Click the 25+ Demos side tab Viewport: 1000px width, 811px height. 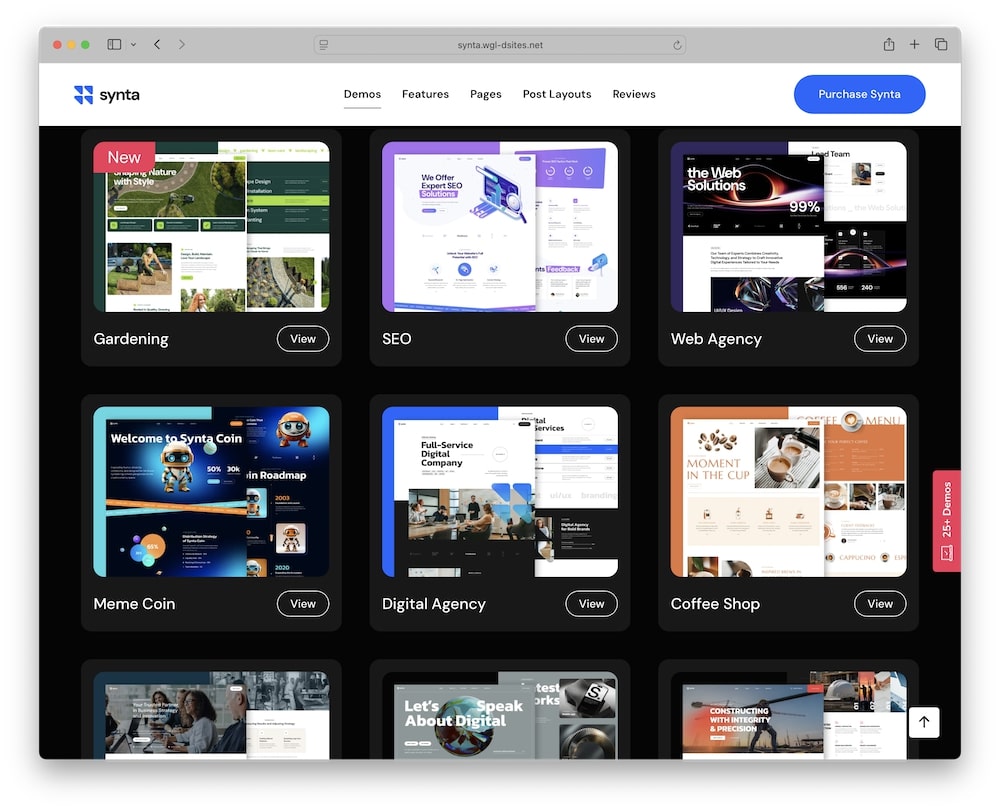(946, 521)
